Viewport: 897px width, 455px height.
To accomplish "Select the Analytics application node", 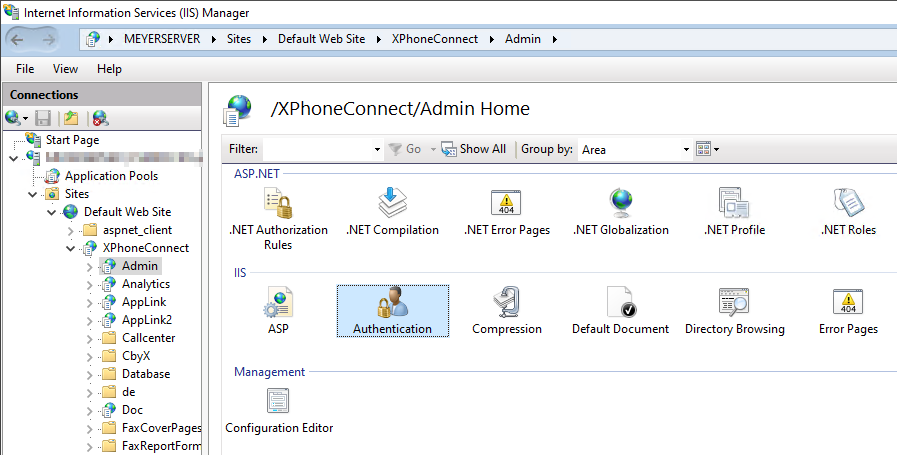I will 146,284.
